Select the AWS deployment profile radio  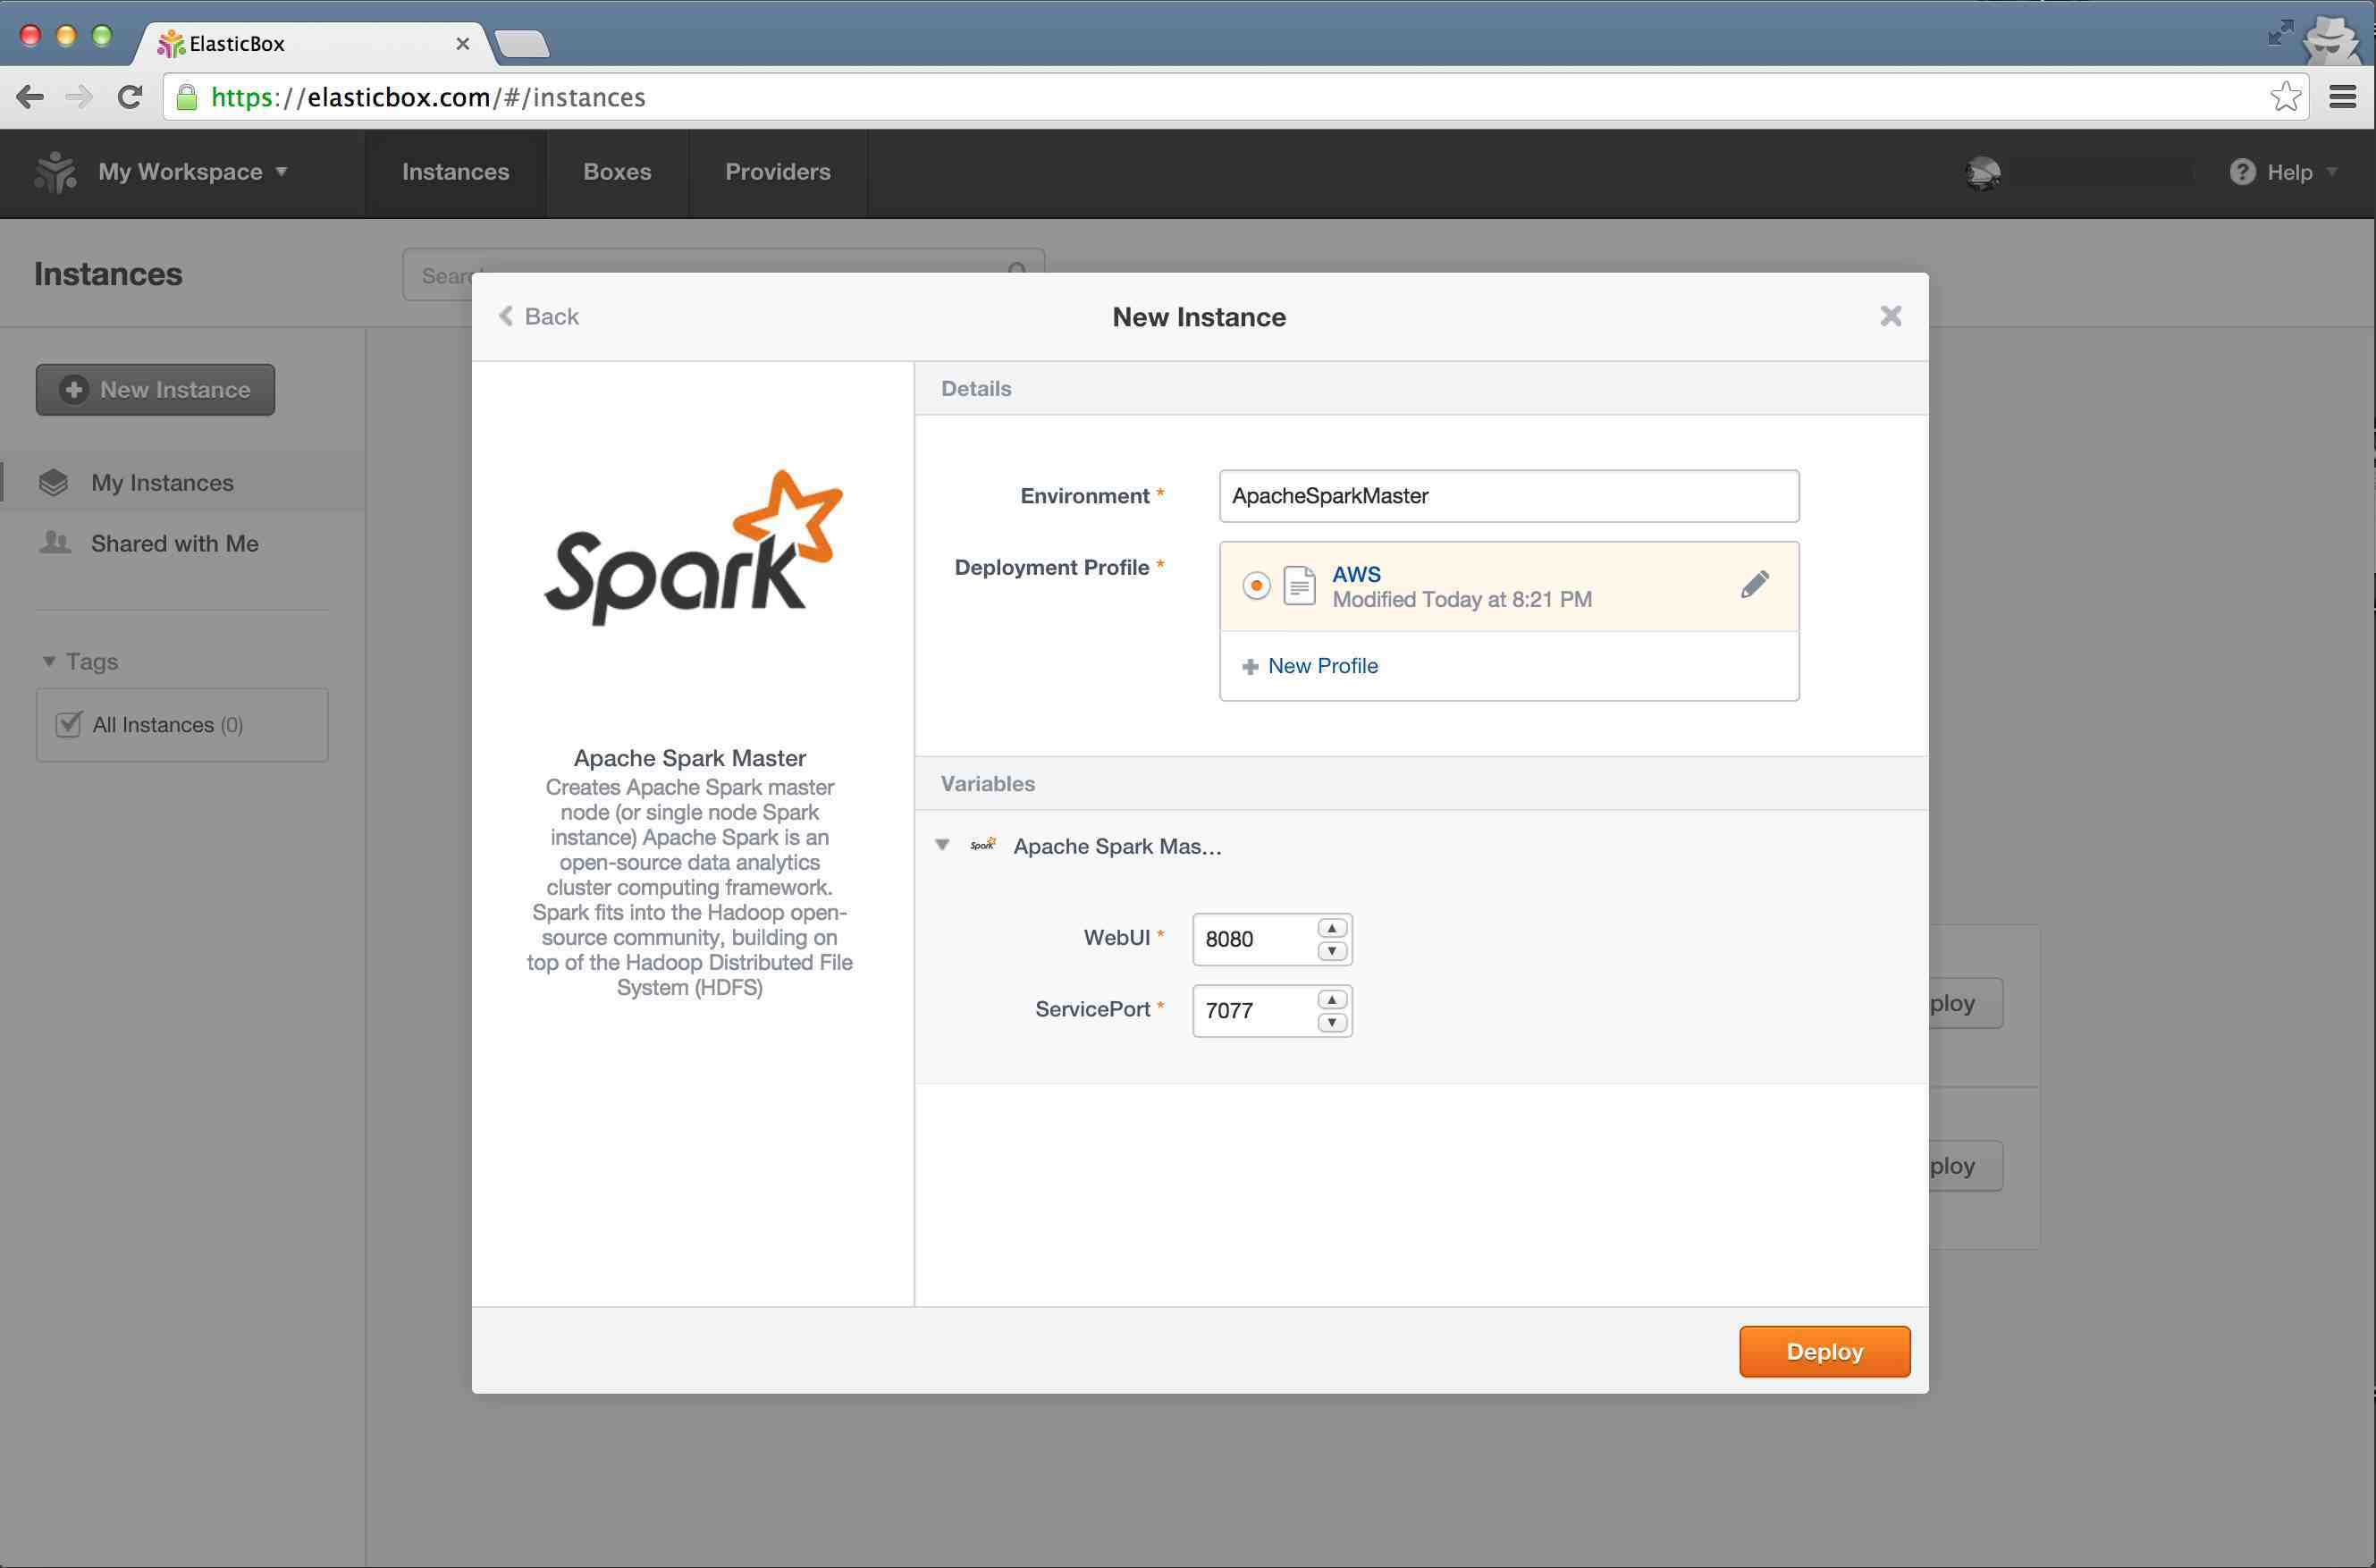(1256, 585)
